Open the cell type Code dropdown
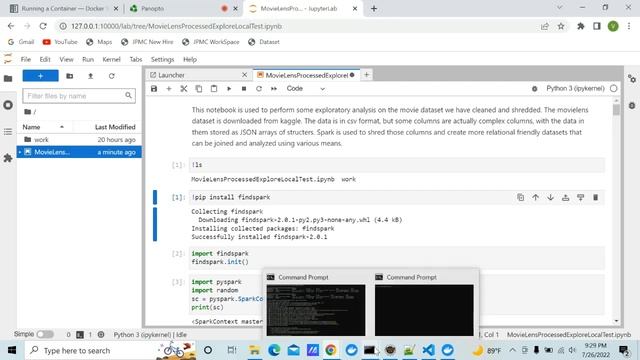Image resolution: width=640 pixels, height=360 pixels. pos(305,89)
